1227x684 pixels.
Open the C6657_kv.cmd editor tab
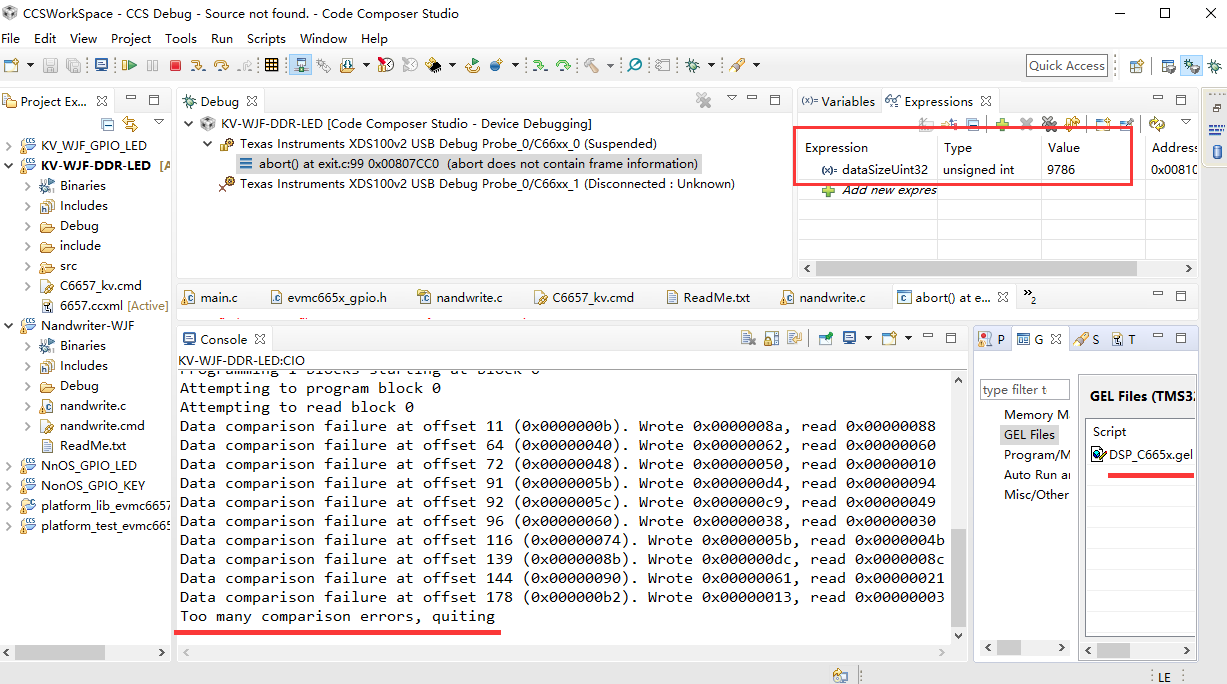point(585,297)
